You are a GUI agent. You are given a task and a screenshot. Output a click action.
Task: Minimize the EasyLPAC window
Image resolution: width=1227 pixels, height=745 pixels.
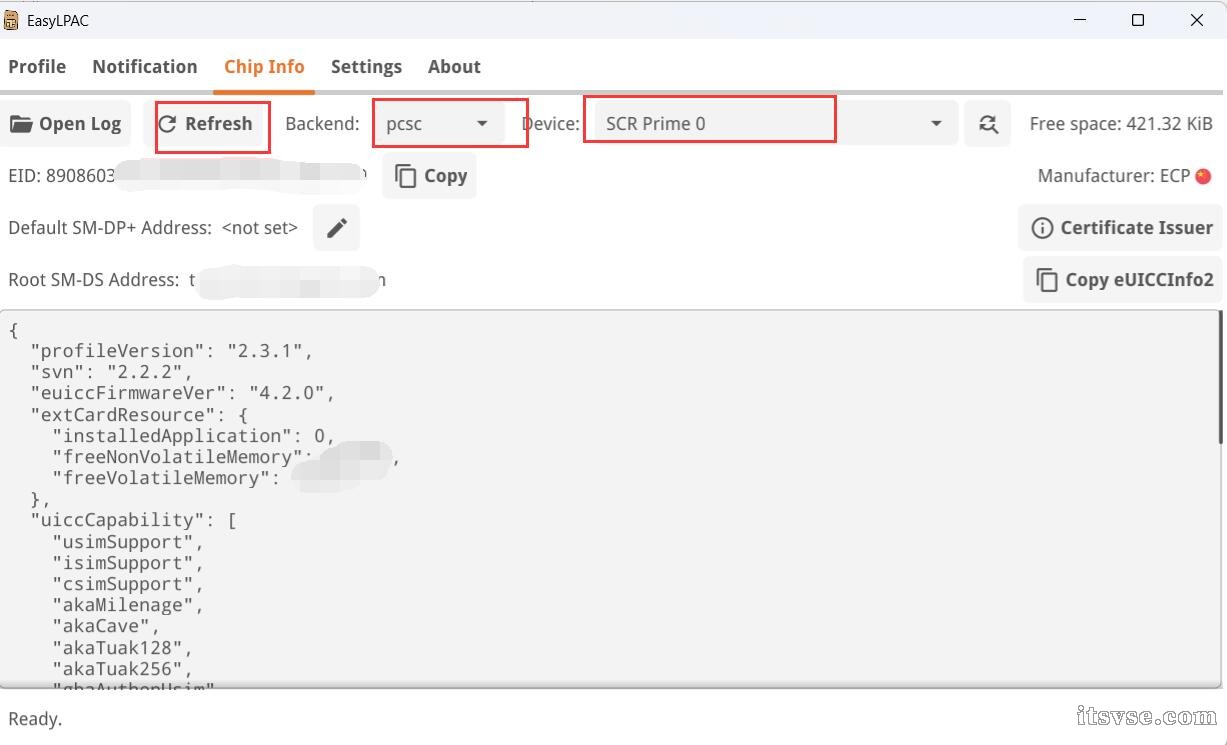click(1080, 20)
